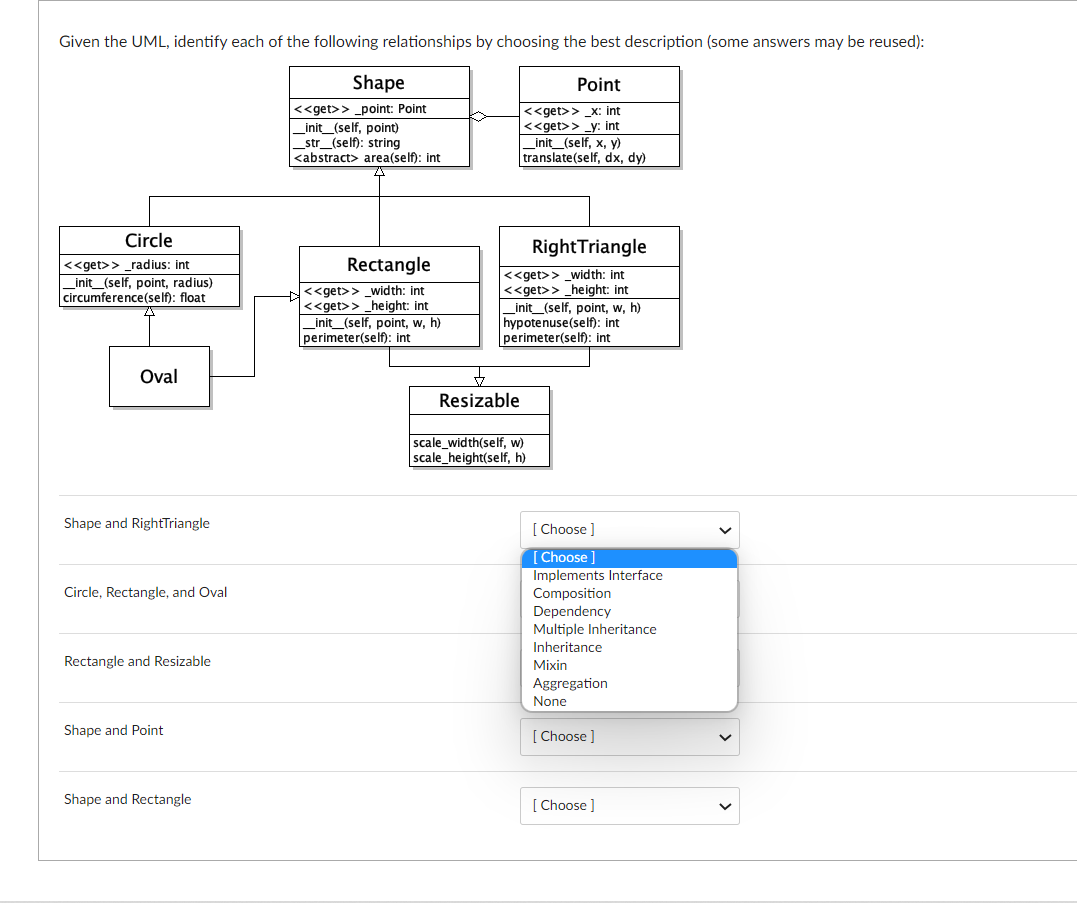
Task: Choose "None" at the bottom of the dropdown
Action: tap(549, 701)
